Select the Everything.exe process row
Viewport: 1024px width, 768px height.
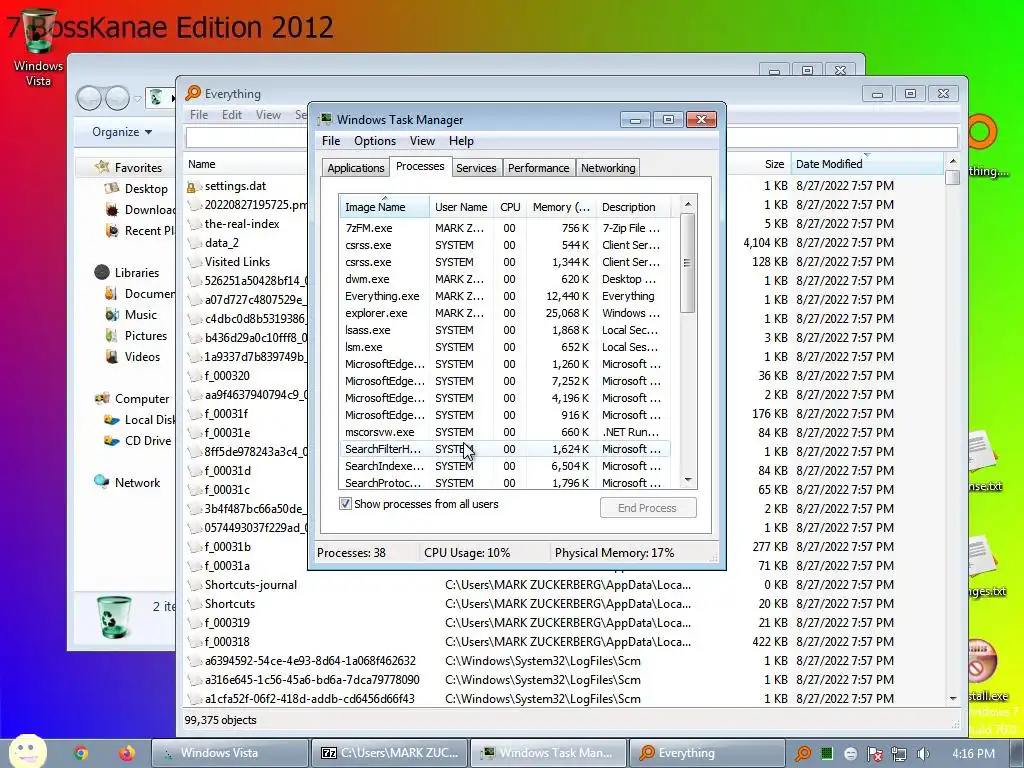click(x=503, y=296)
